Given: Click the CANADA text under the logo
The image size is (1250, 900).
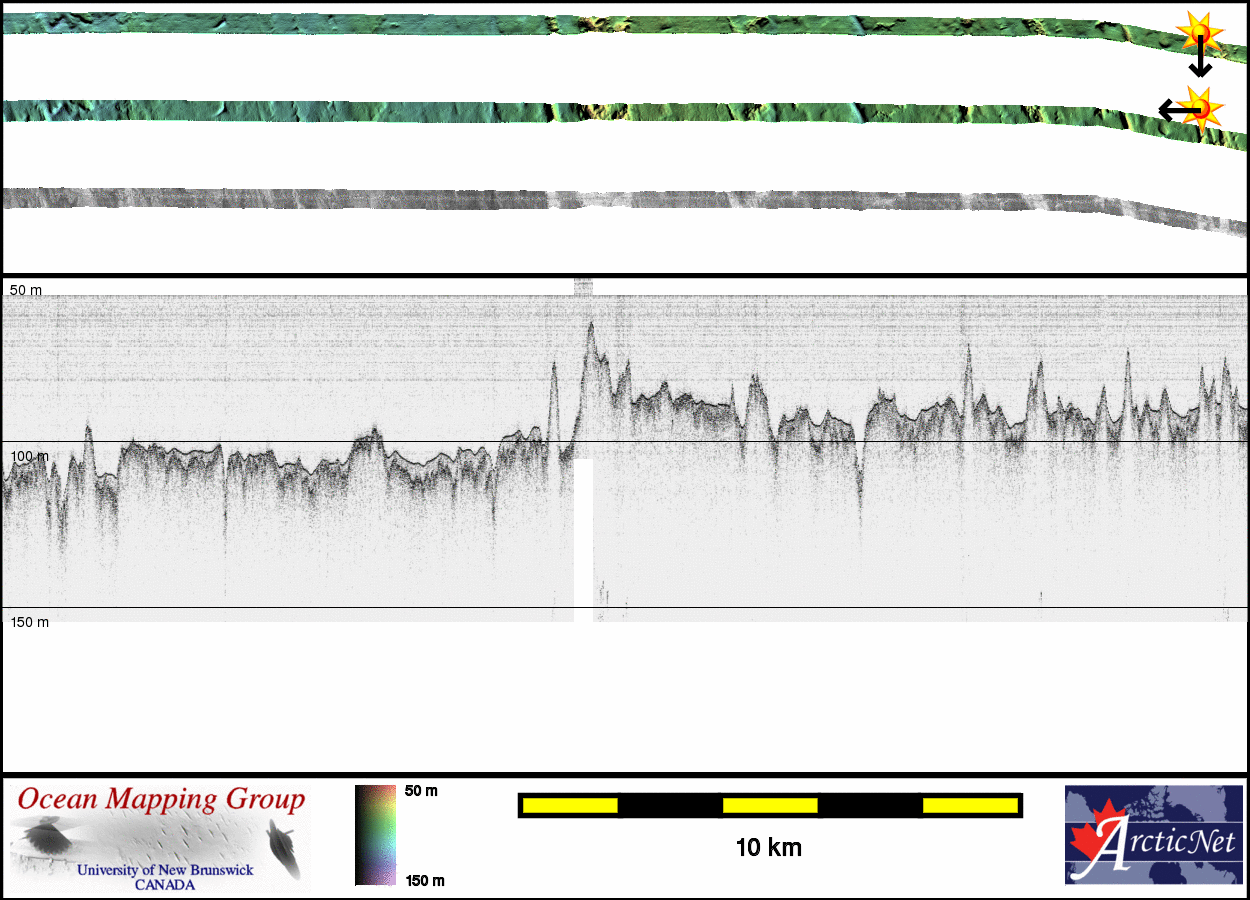Looking at the screenshot, I should pos(165,885).
